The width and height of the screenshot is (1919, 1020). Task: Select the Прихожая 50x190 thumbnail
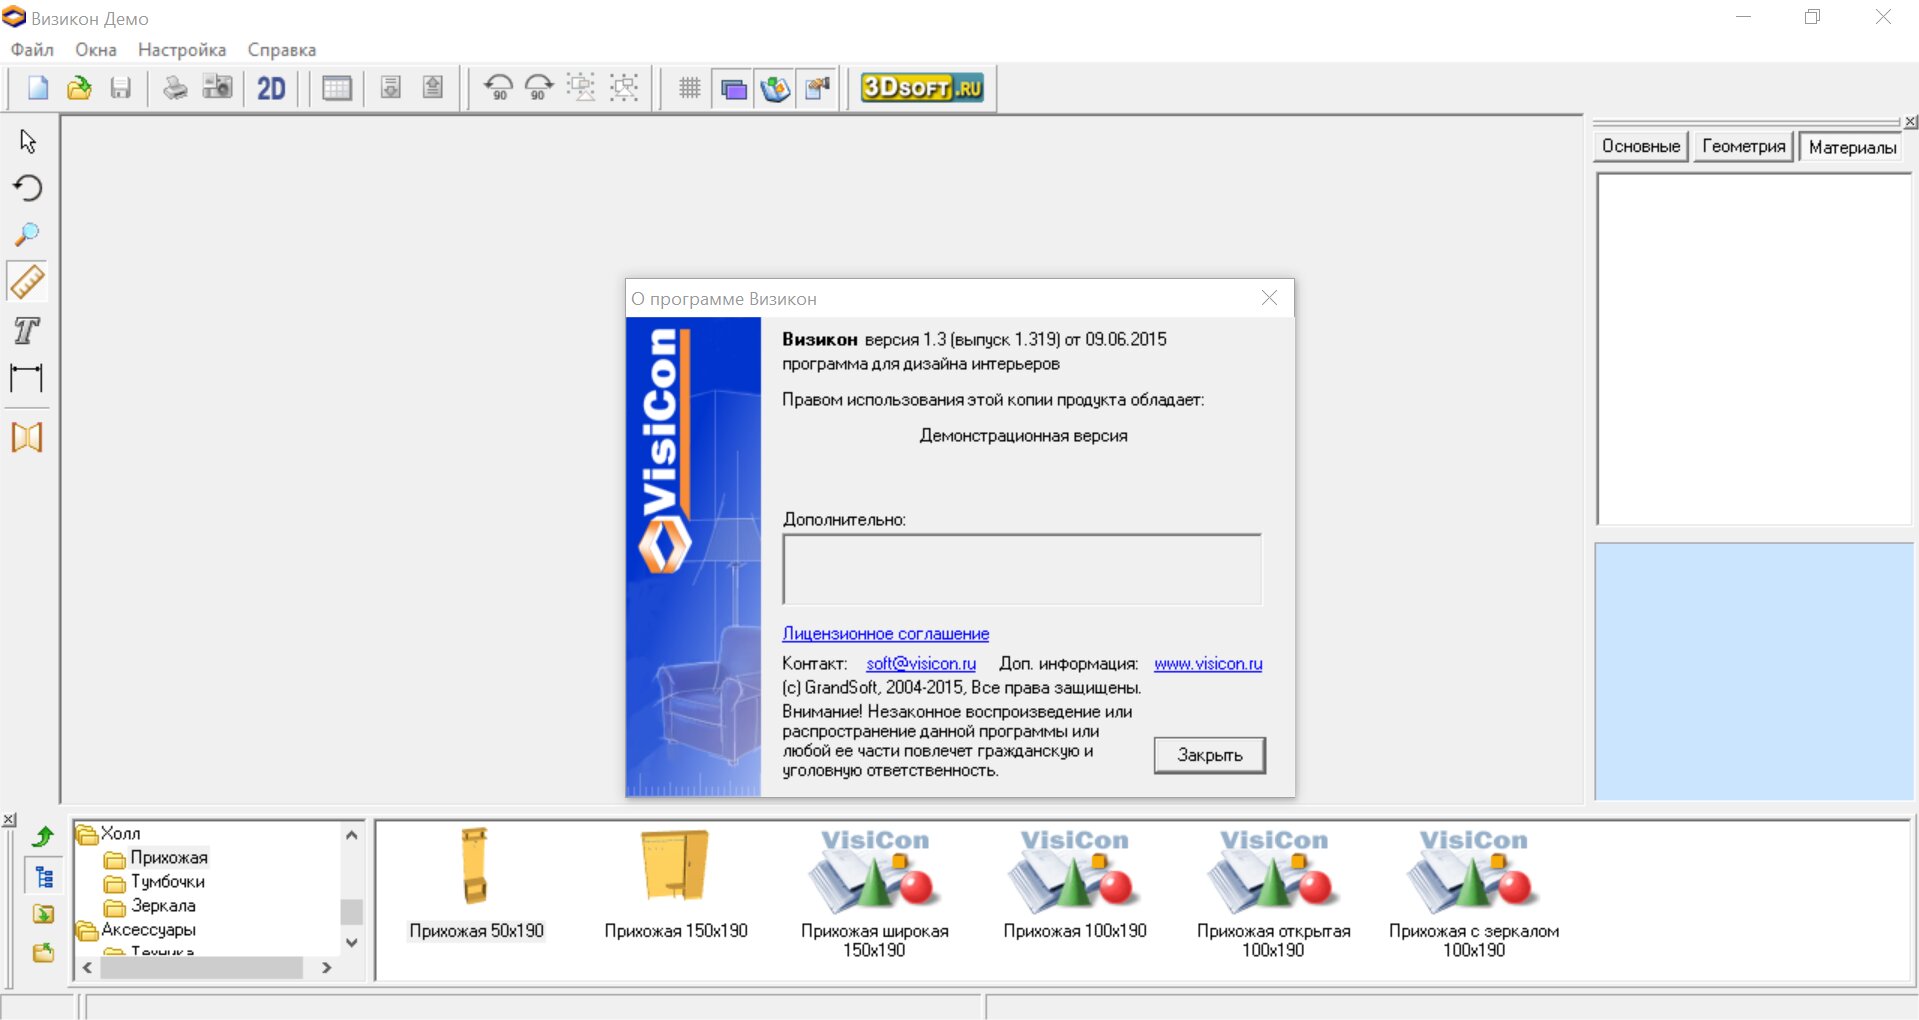[476, 884]
